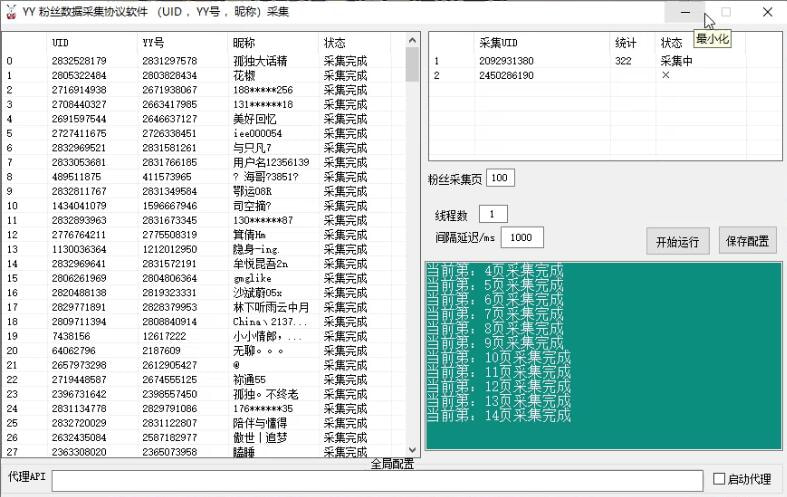Enable the 启动代理 checkbox
Image resolution: width=787 pixels, height=497 pixels.
719,478
